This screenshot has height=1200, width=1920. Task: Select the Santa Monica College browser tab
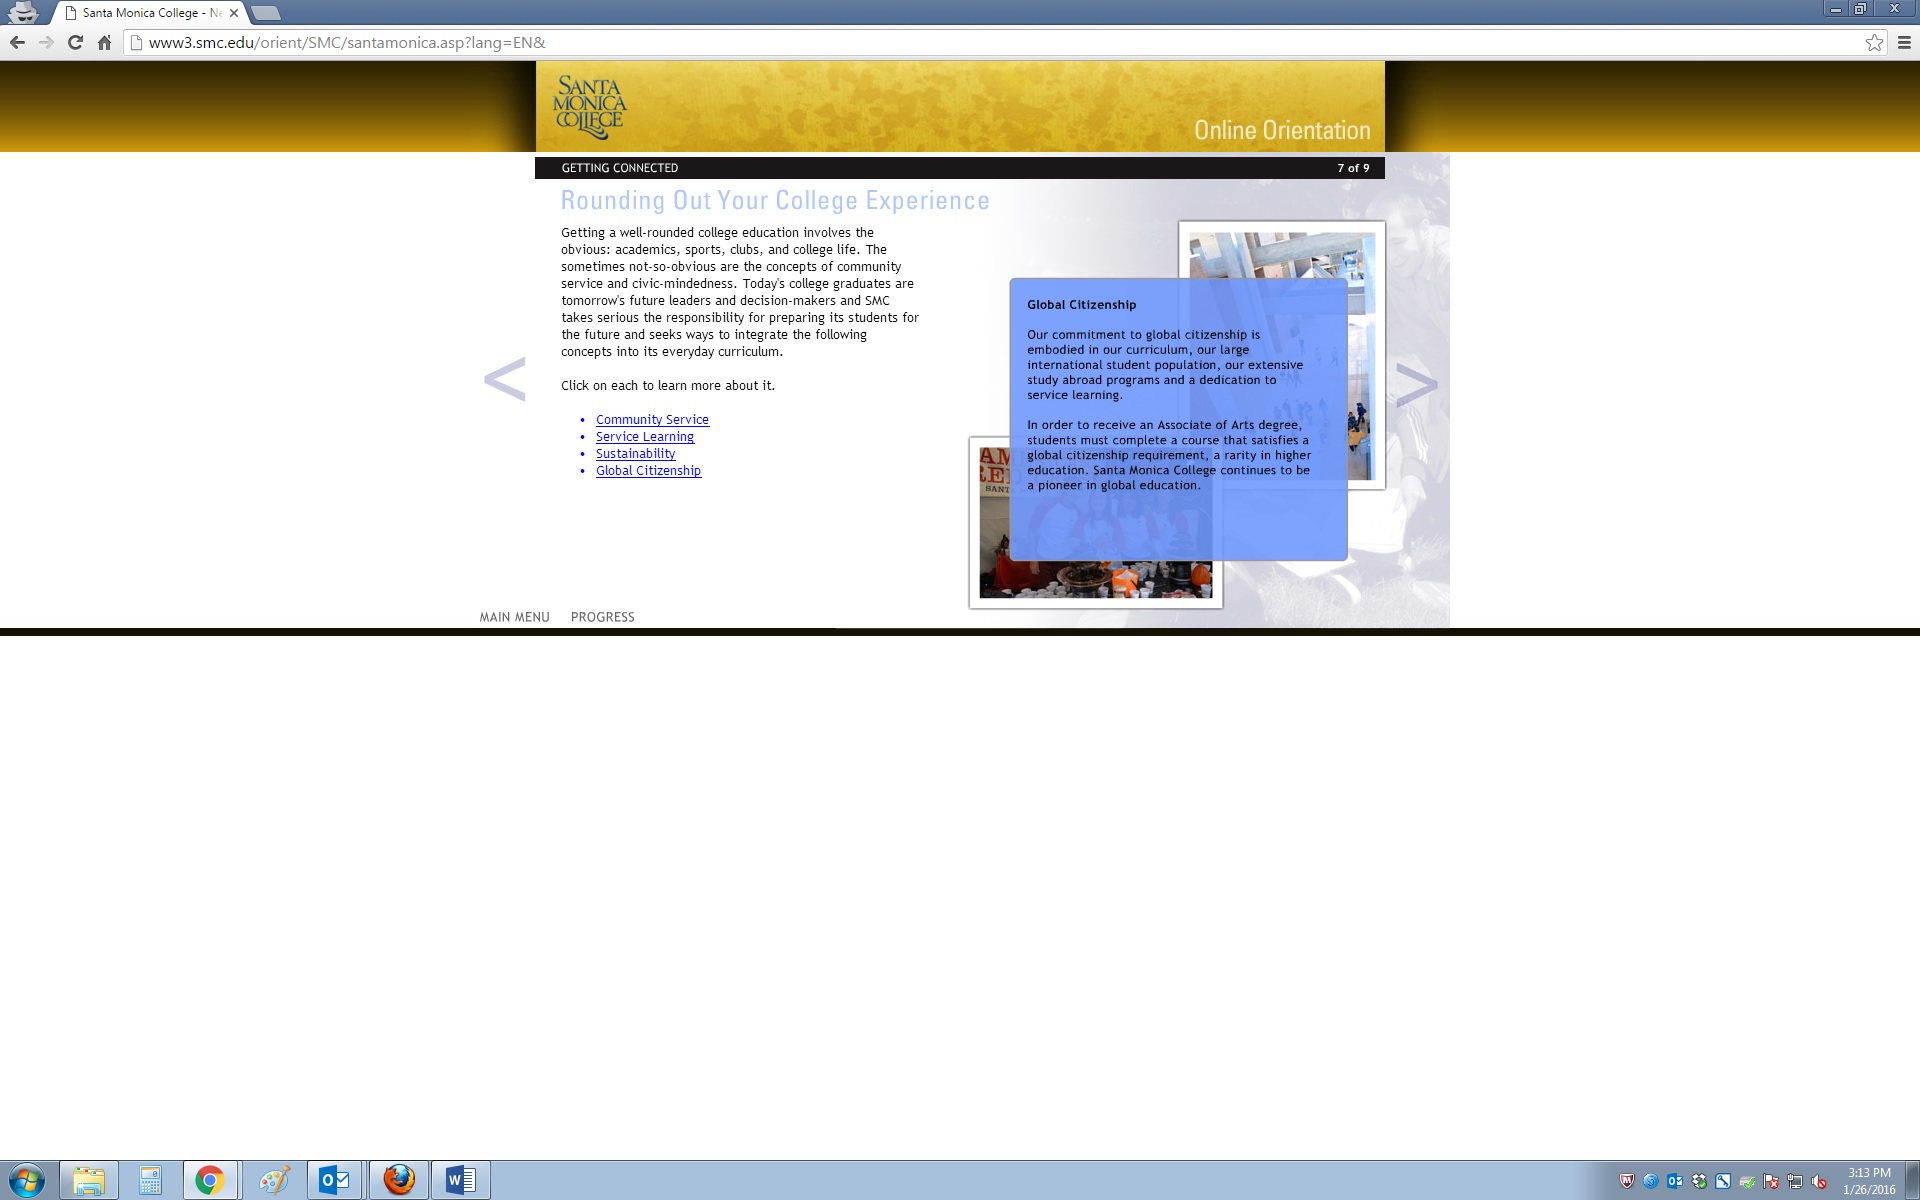click(145, 13)
